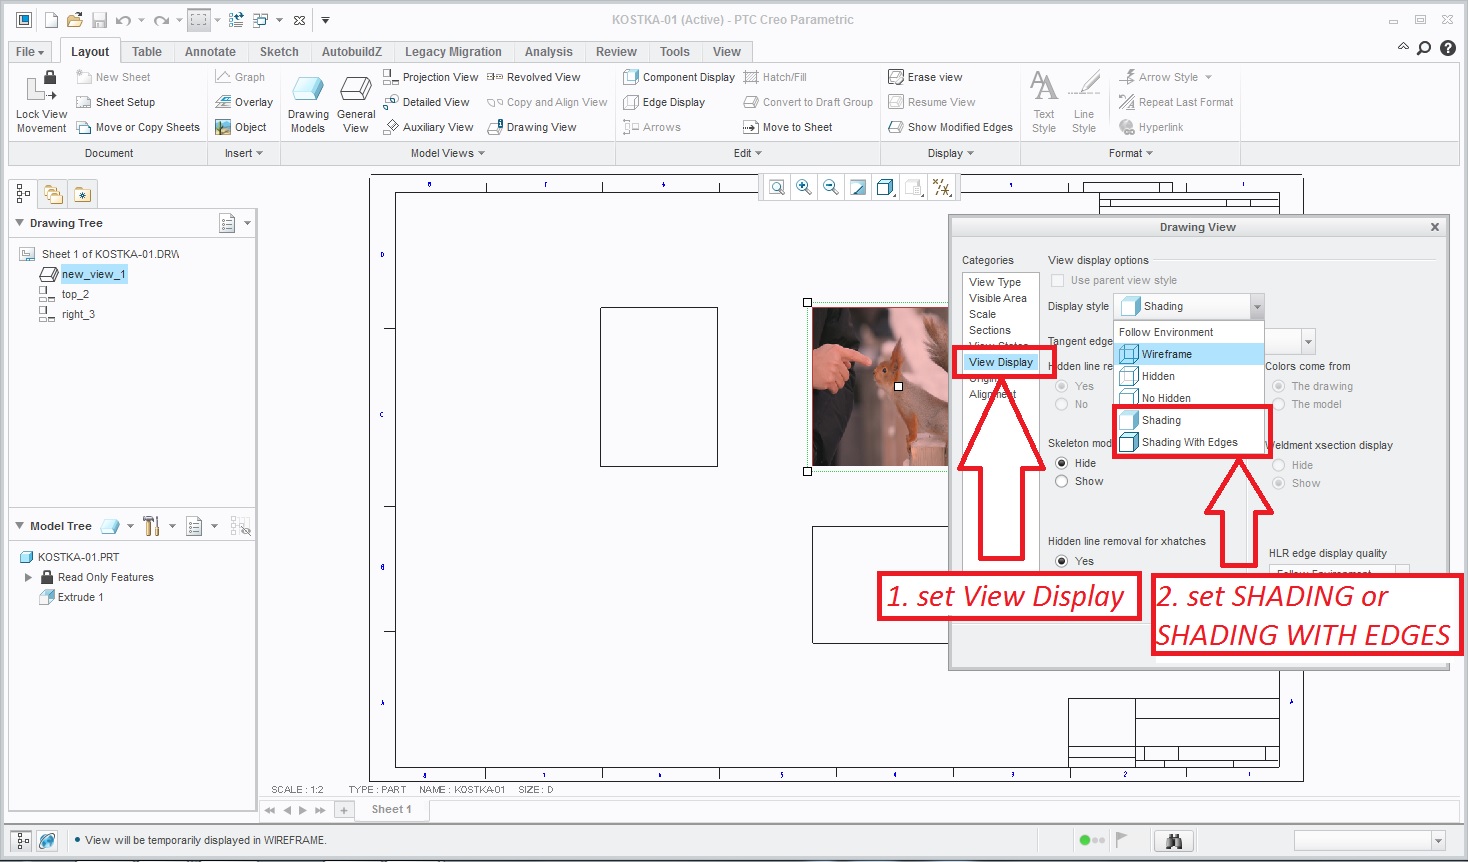Viewport: 1468px width, 862px height.
Task: Select Visible Area category
Action: tap(998, 298)
